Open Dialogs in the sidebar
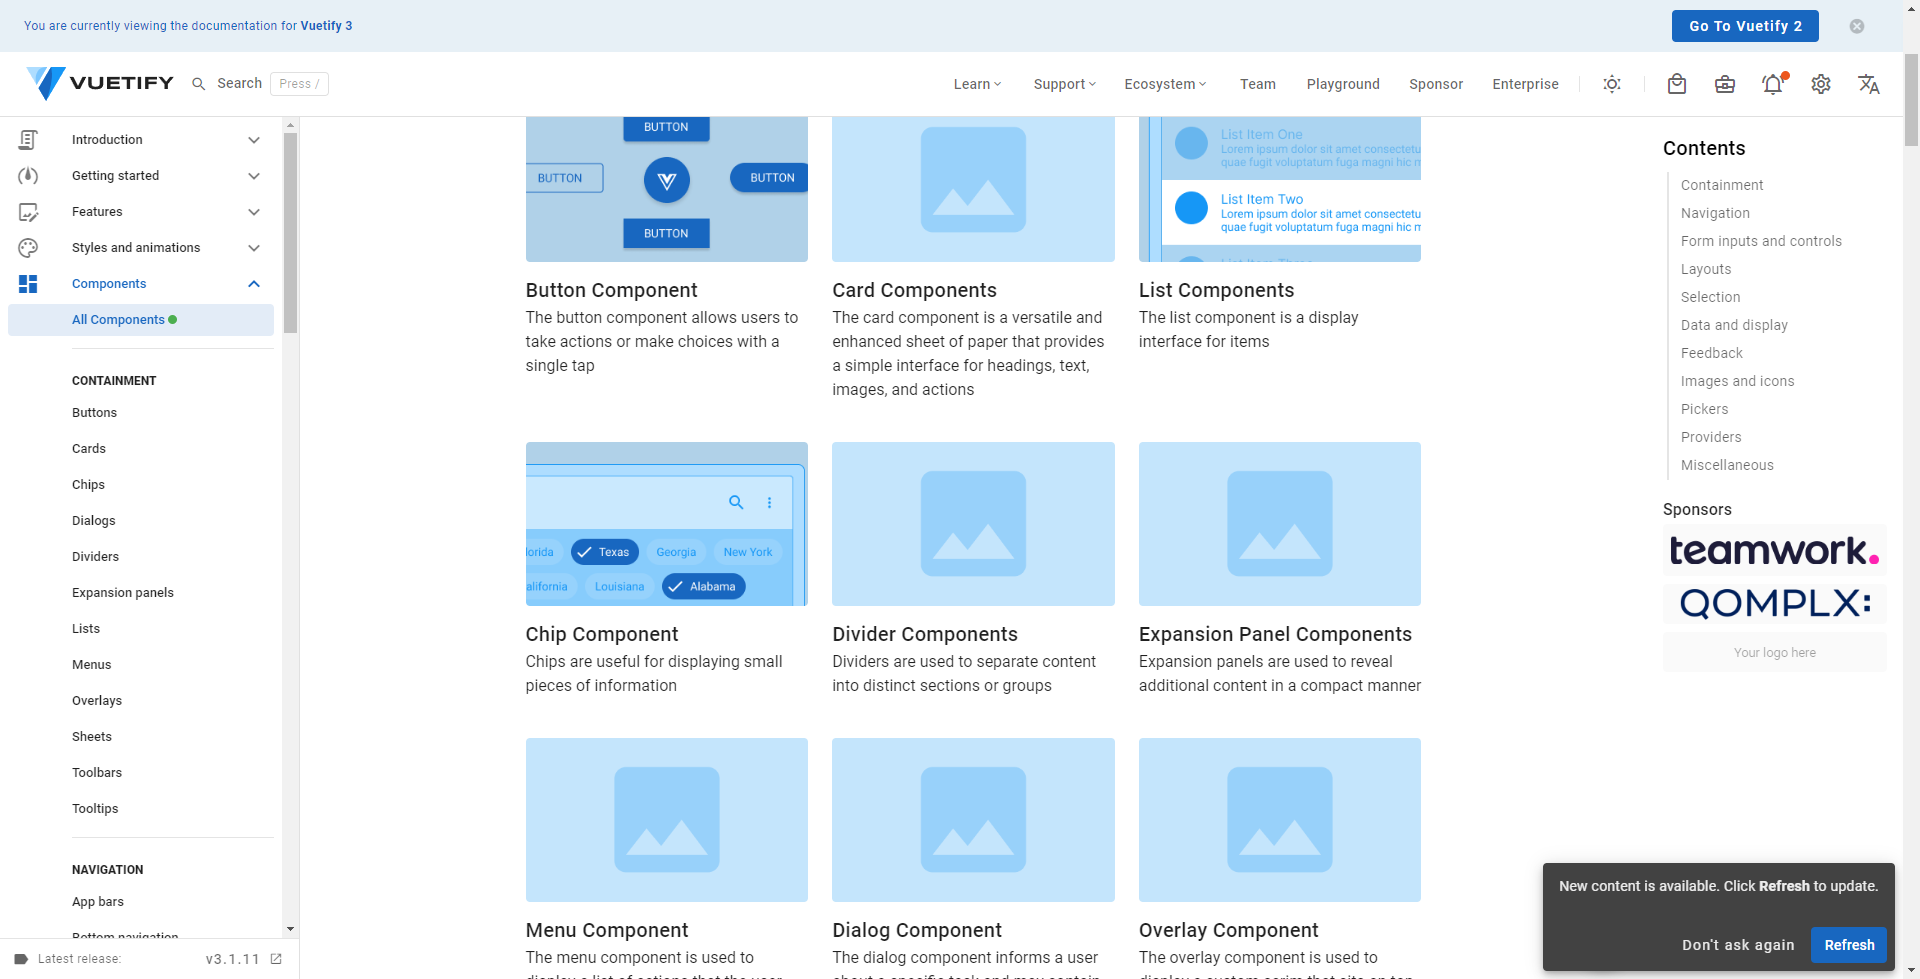This screenshot has height=979, width=1920. (x=94, y=521)
